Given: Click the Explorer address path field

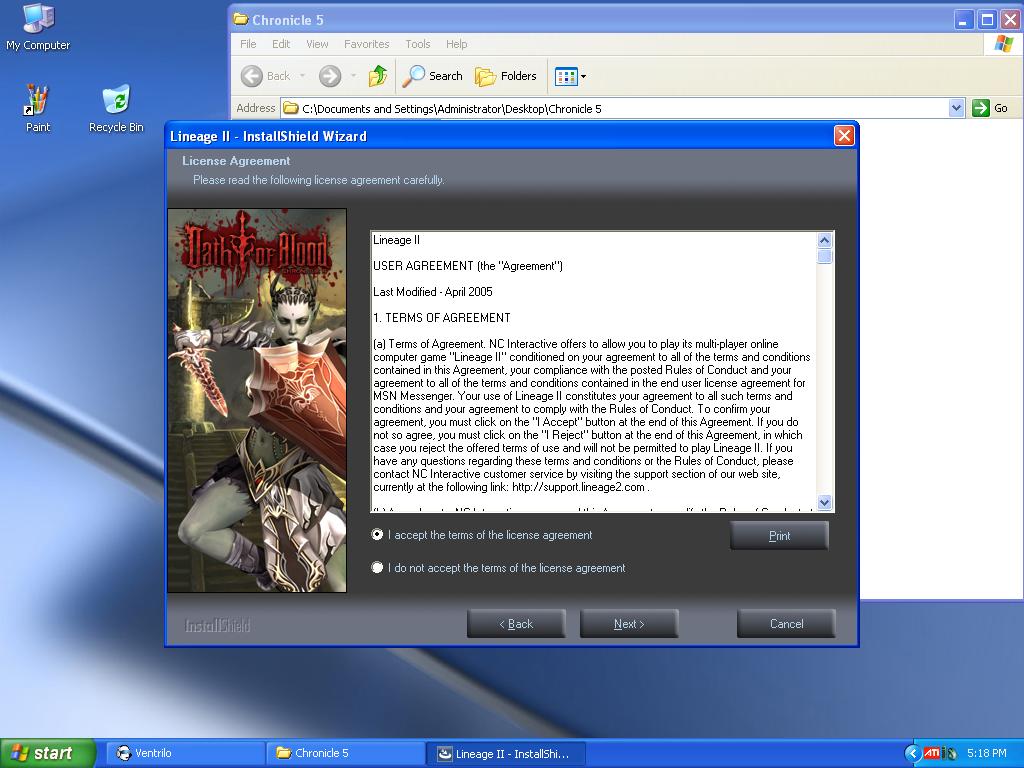Looking at the screenshot, I should 614,108.
